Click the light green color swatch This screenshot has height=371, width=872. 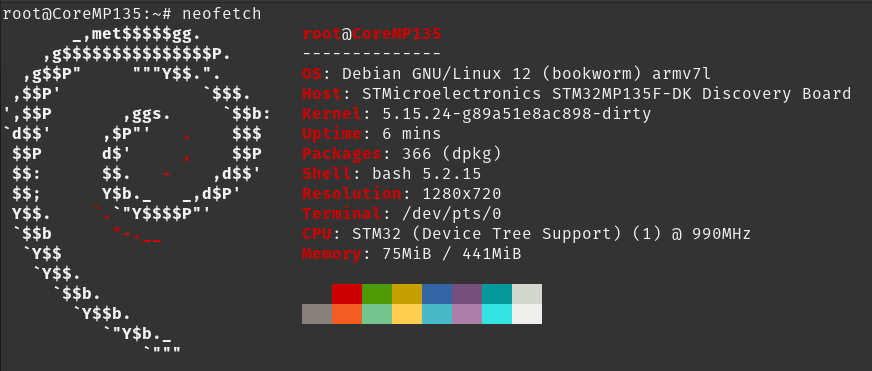(377, 314)
